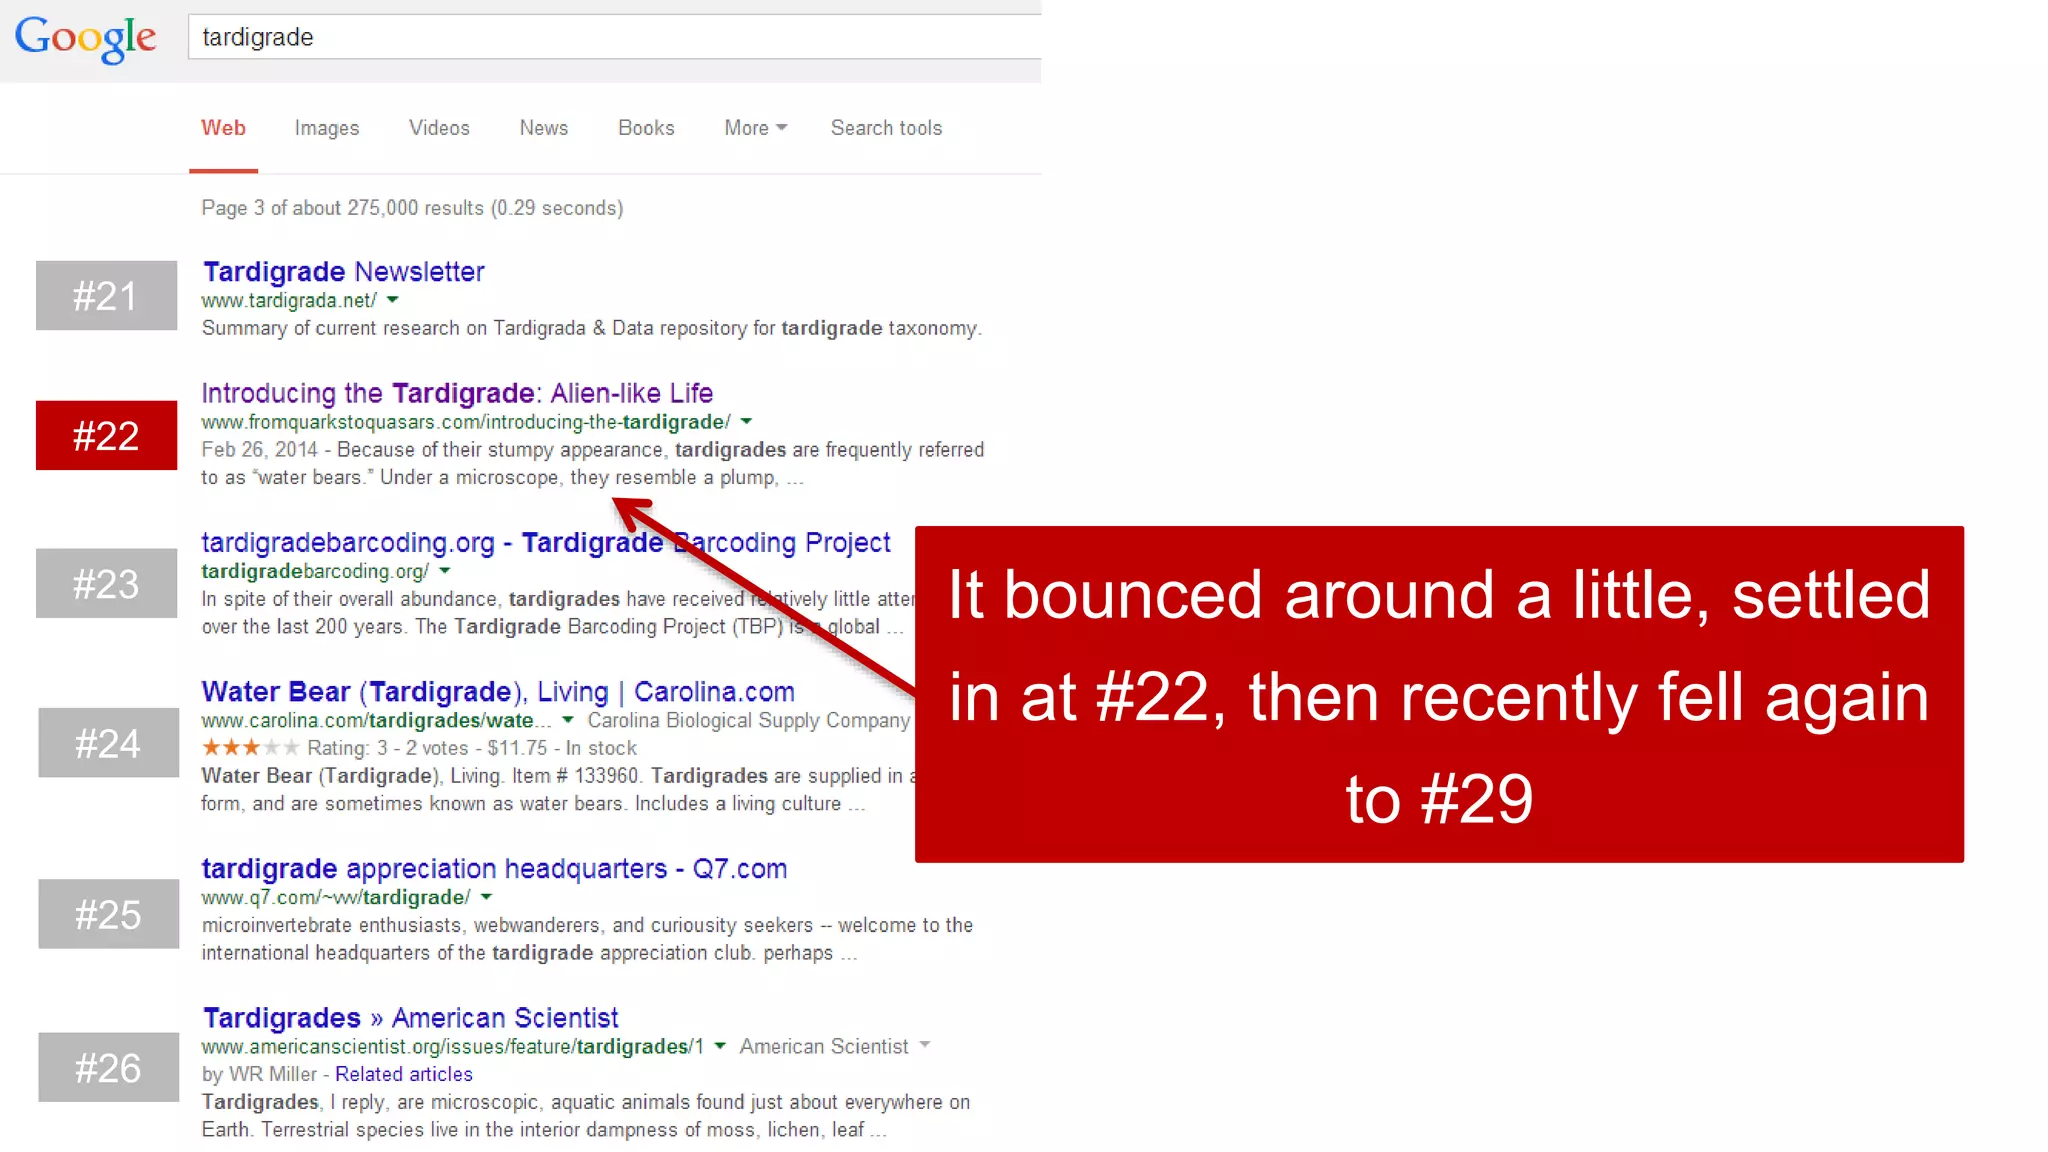The image size is (2048, 1152).
Task: Open the Tardigrade Barcoding Project result
Action: point(546,542)
